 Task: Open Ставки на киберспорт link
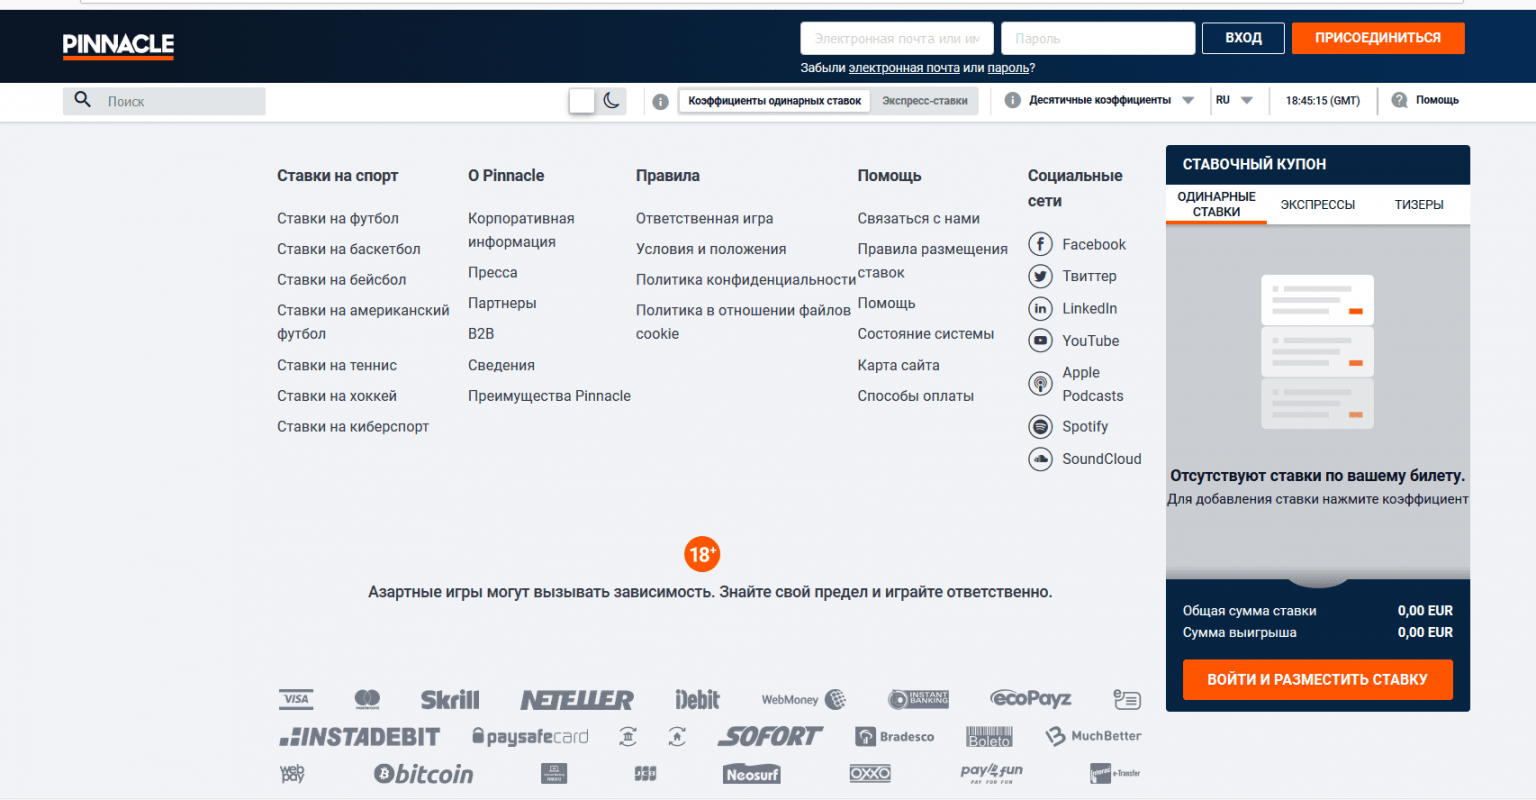coord(353,426)
